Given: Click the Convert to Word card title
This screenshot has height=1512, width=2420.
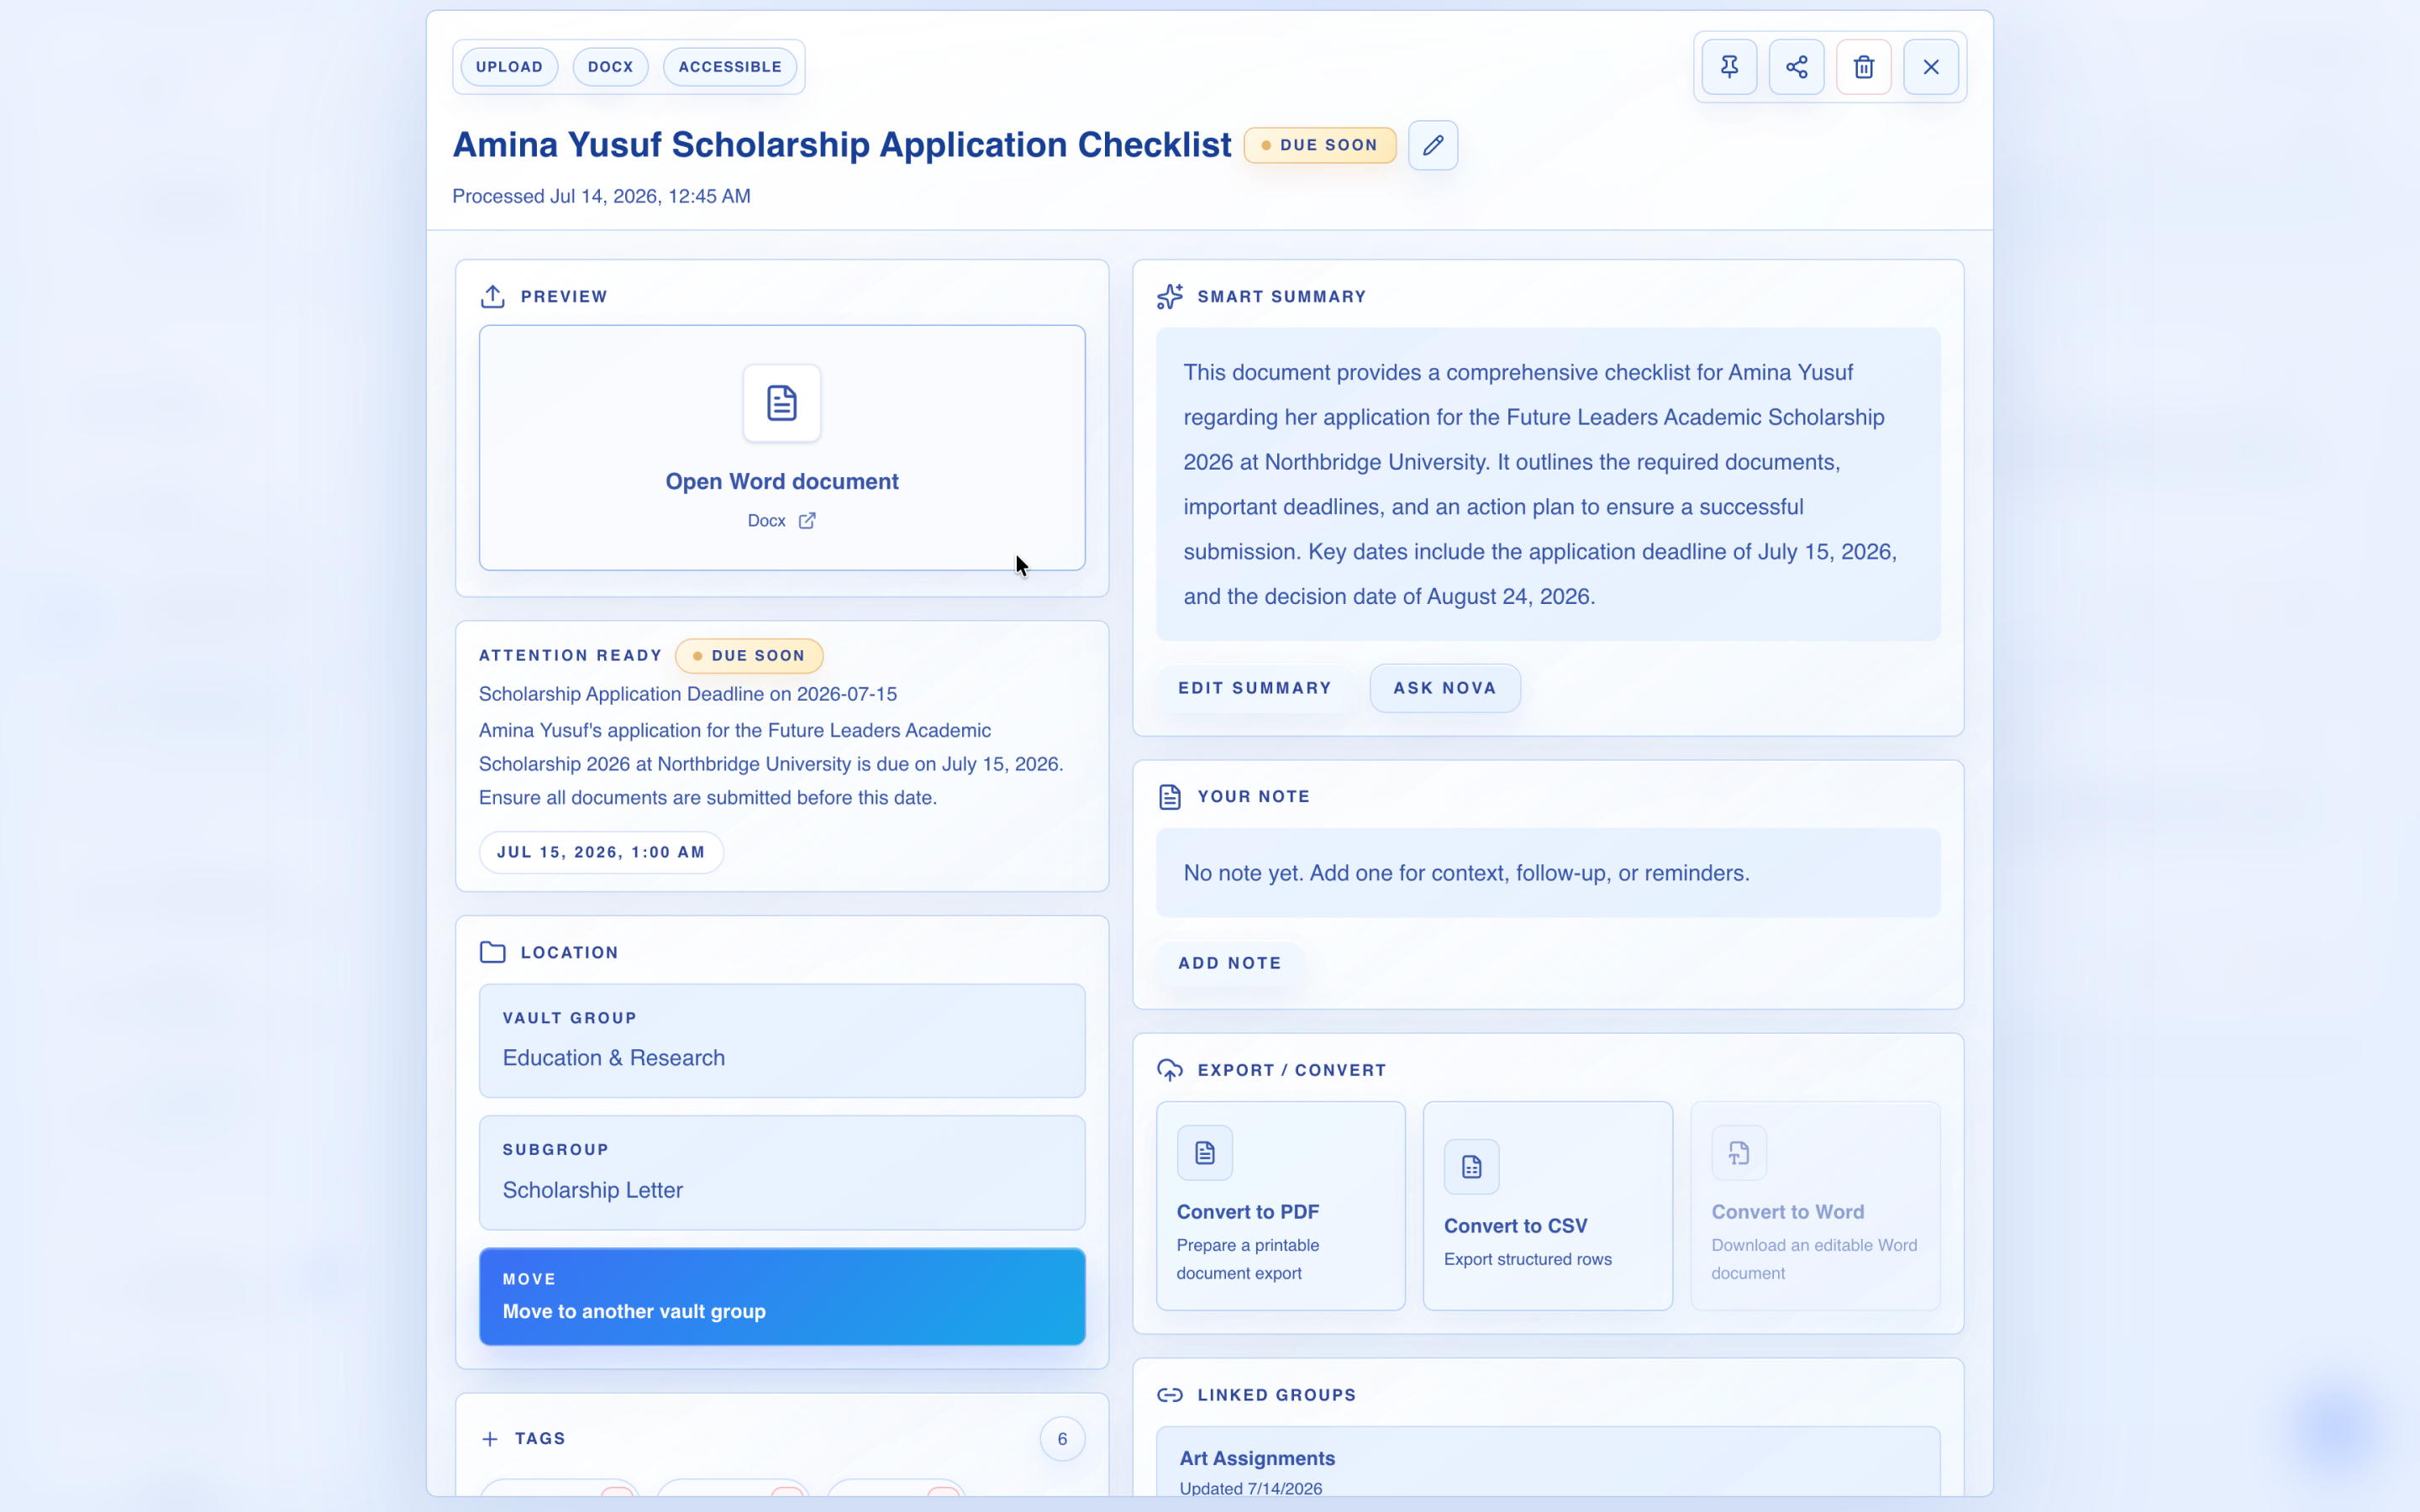Looking at the screenshot, I should [x=1787, y=1212].
